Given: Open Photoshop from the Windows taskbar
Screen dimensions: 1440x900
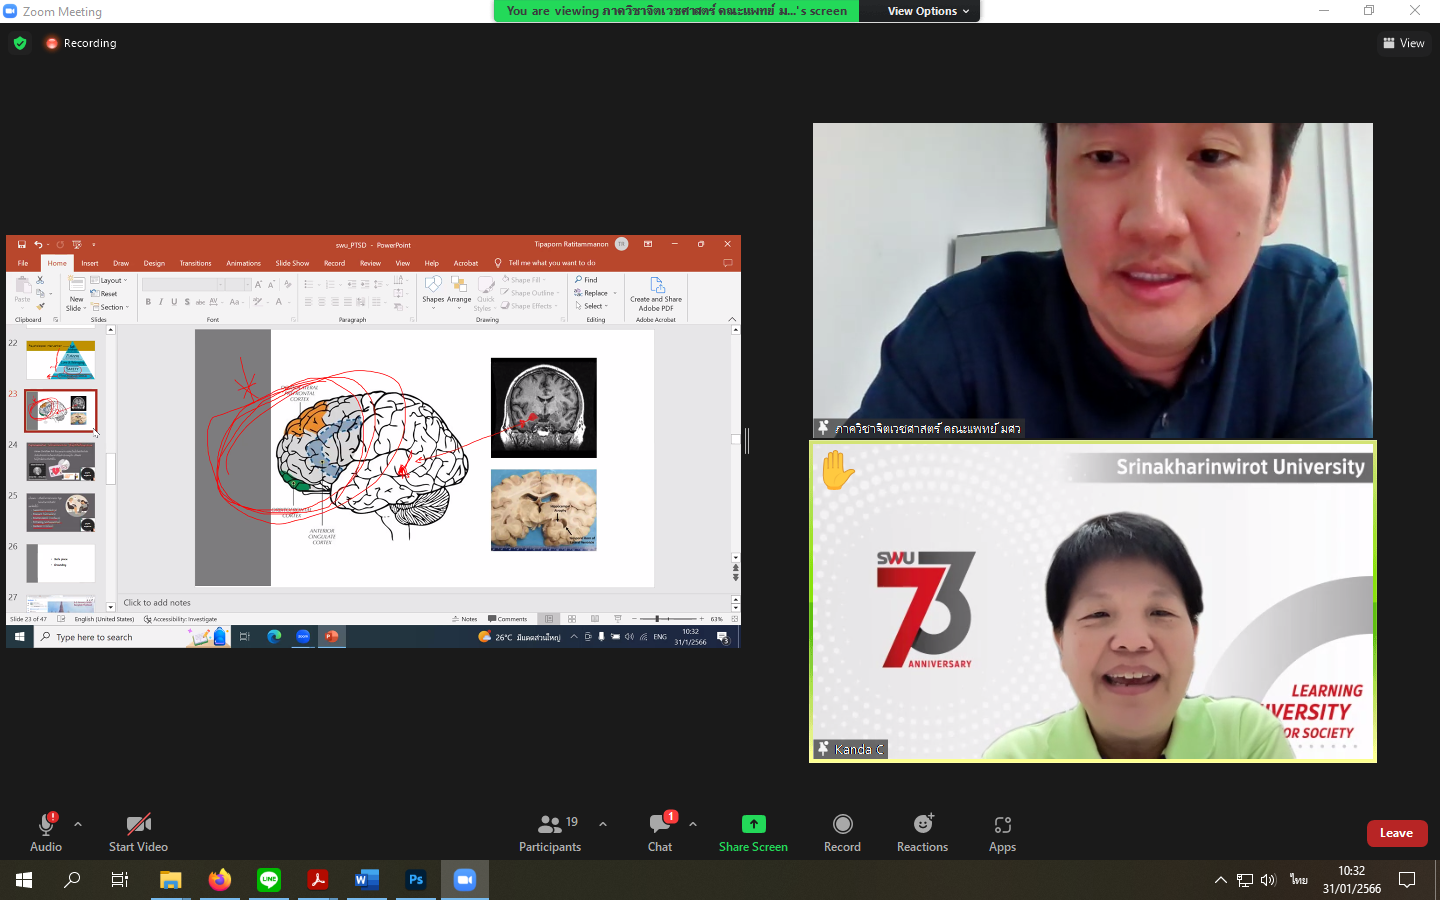Looking at the screenshot, I should (416, 880).
